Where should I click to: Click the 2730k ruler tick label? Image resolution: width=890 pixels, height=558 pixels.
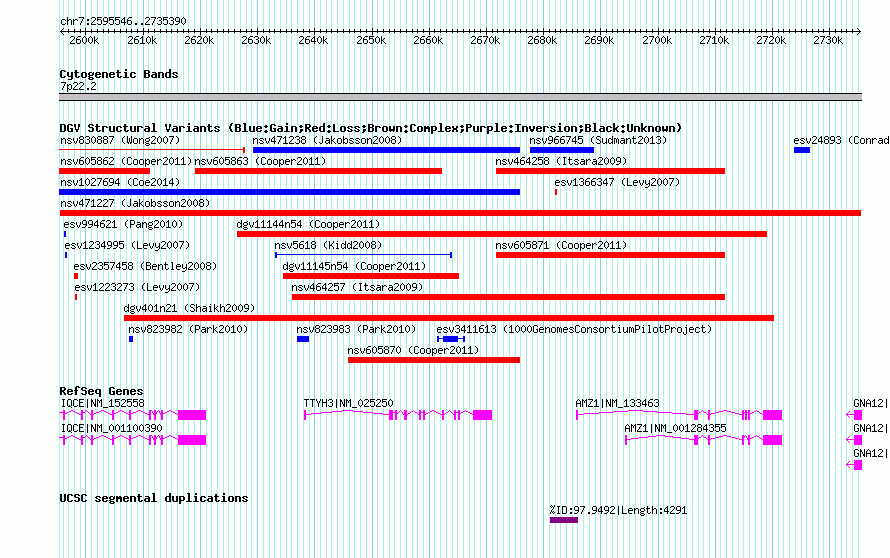coord(828,41)
